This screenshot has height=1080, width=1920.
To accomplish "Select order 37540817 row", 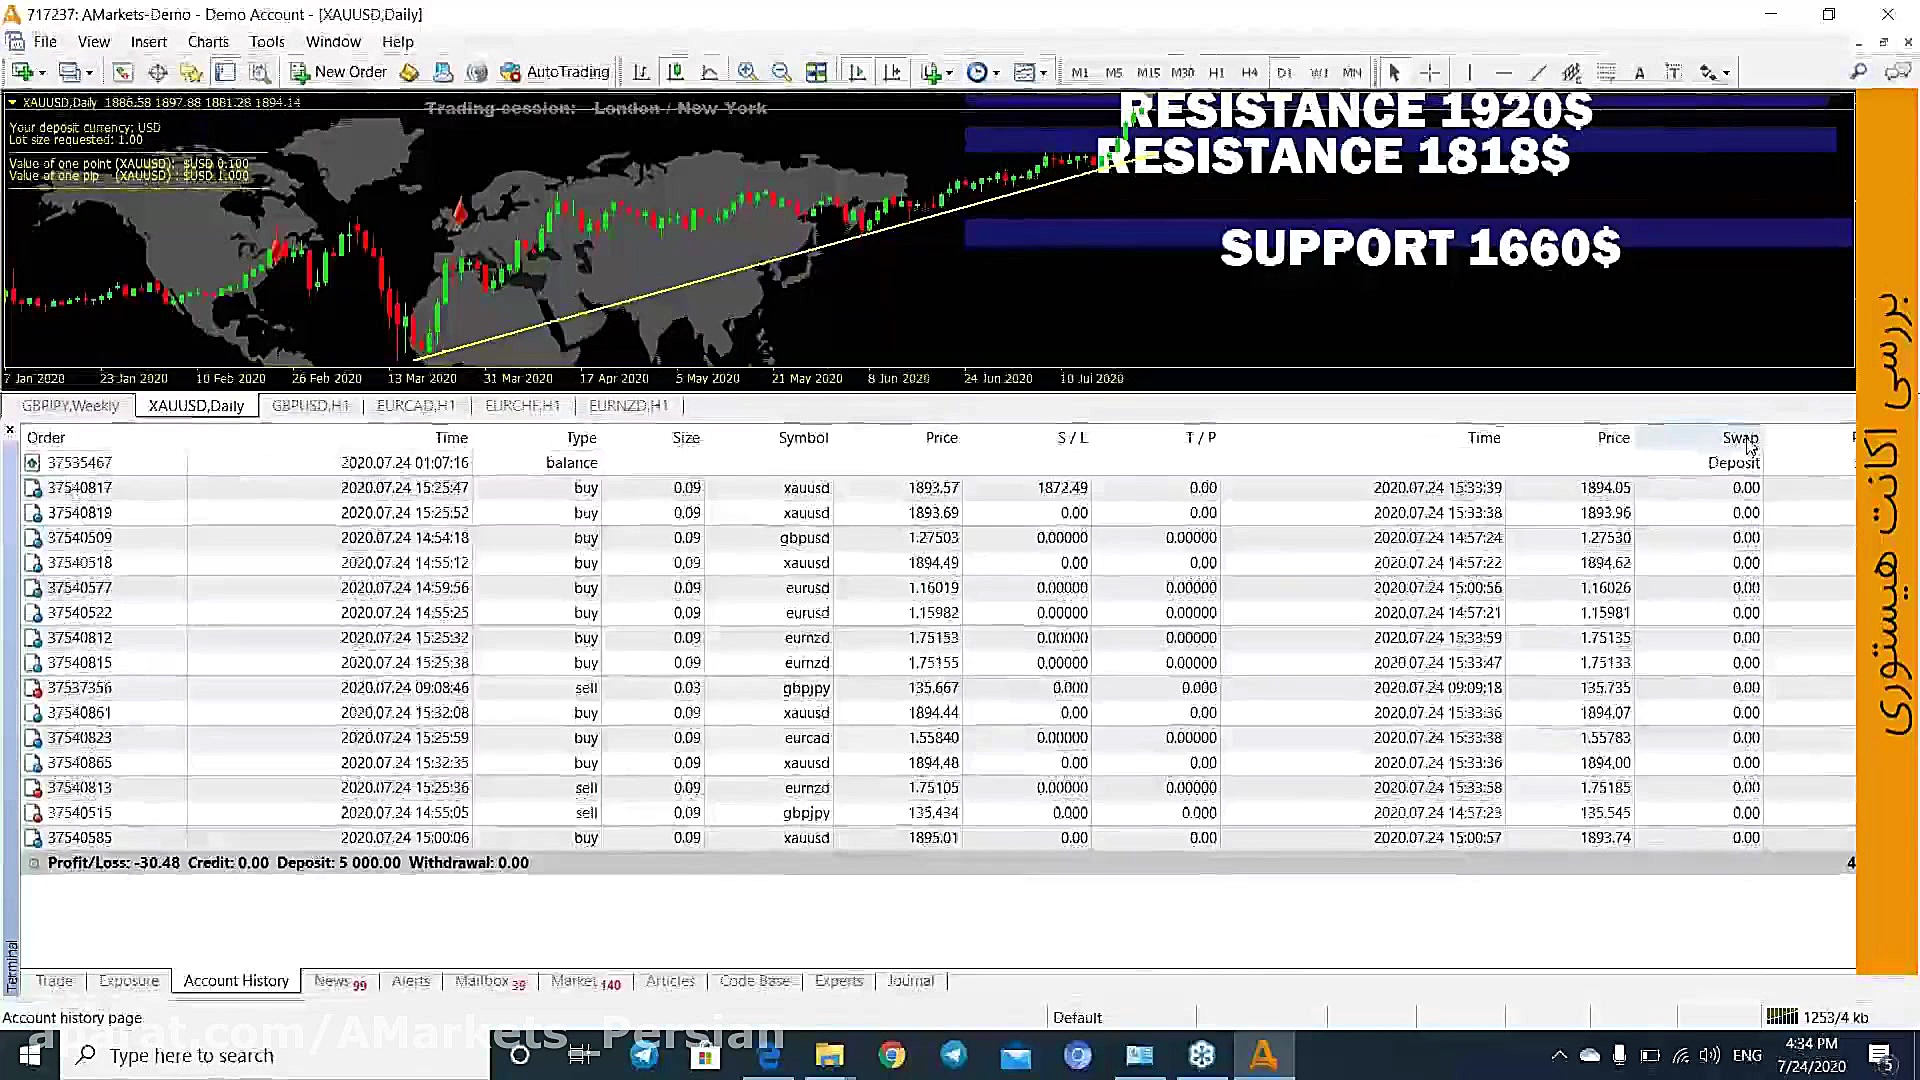I will point(80,488).
